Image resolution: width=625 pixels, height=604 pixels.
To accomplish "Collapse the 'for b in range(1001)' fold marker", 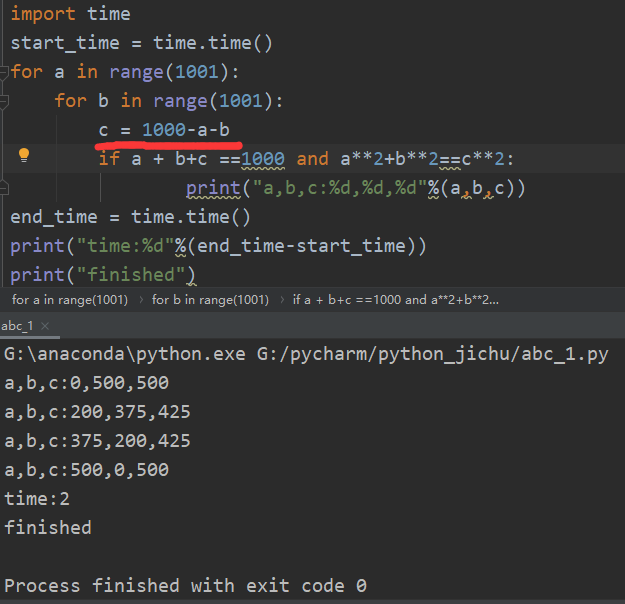I will [x=4, y=102].
